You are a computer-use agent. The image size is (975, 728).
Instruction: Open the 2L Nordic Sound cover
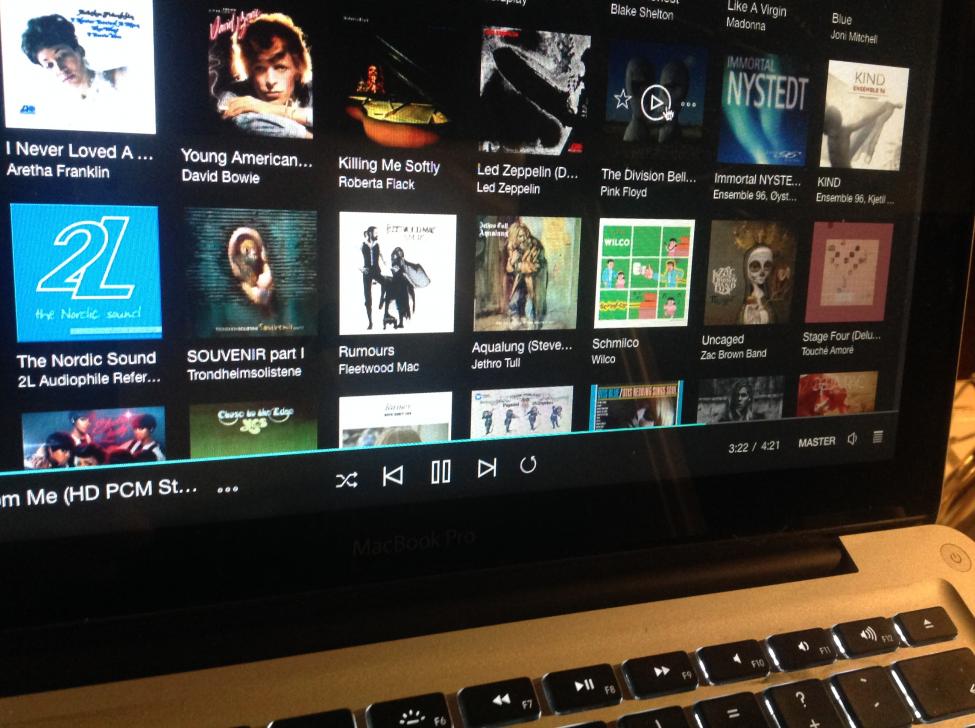86,272
